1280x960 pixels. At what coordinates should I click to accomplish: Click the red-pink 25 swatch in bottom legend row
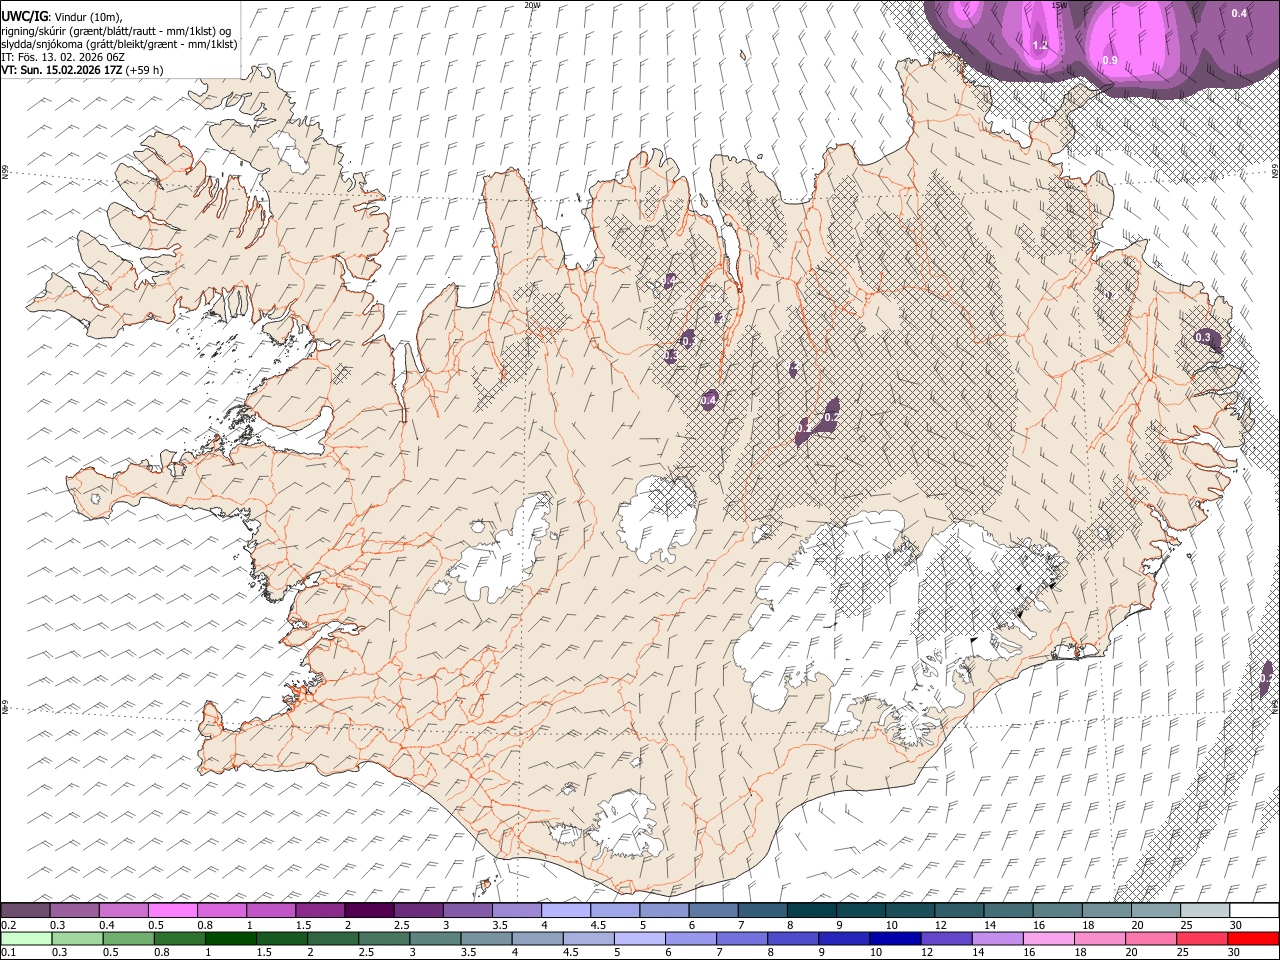tap(1201, 938)
